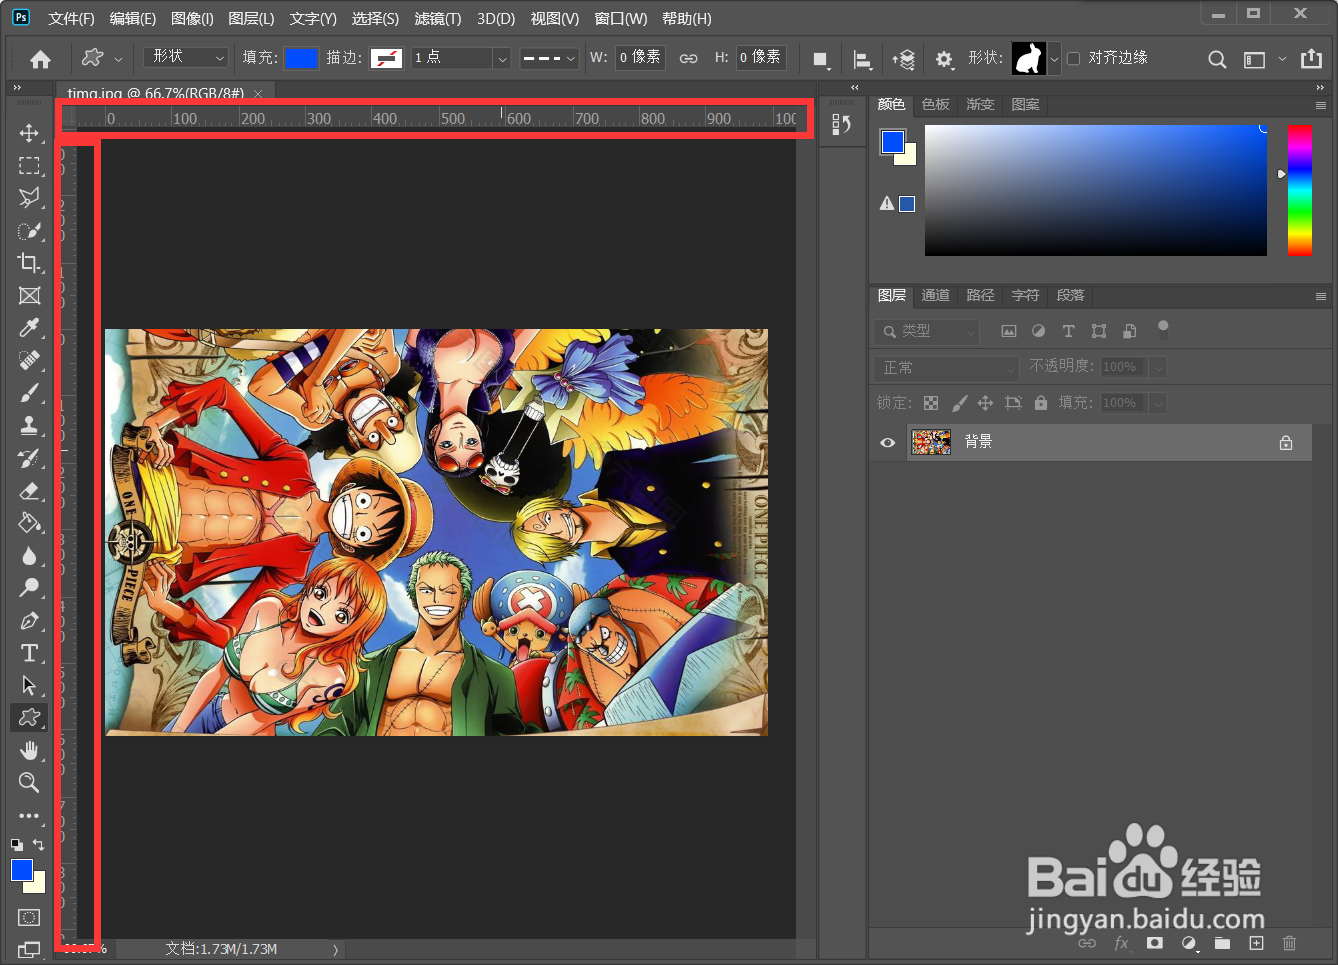Select the Crop tool

[x=29, y=263]
